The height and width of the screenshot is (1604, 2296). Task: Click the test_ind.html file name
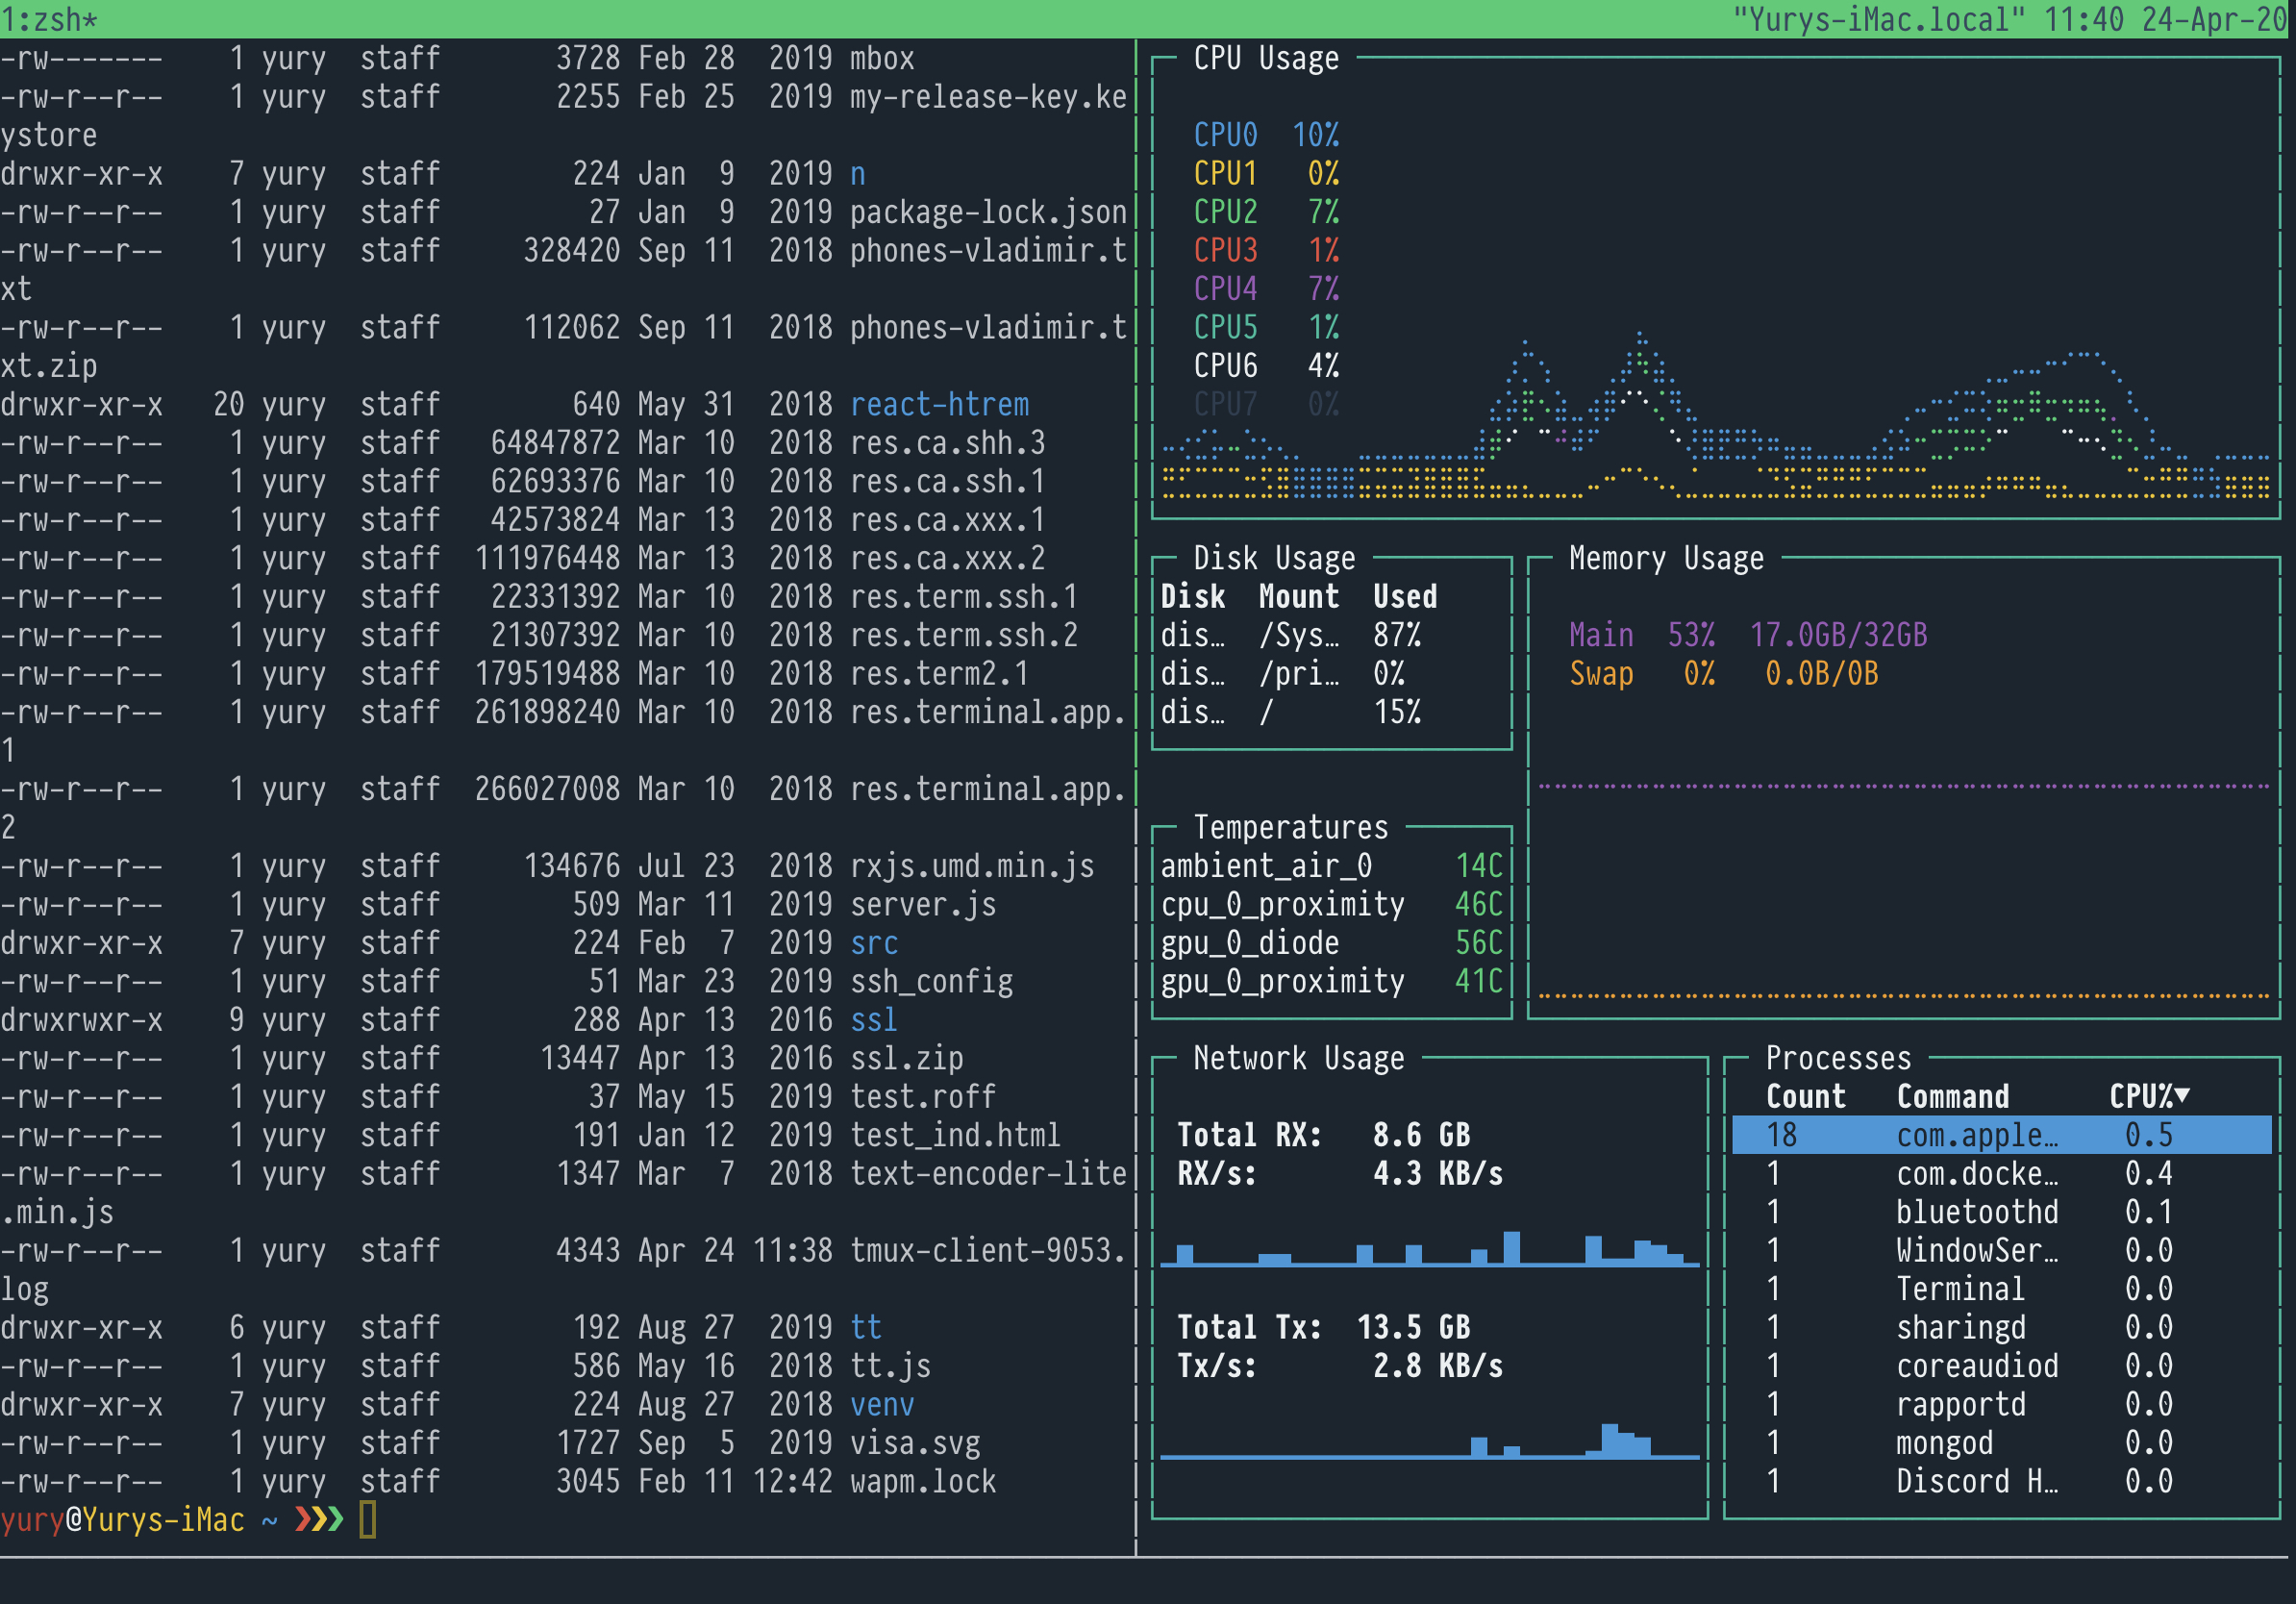[x=955, y=1135]
